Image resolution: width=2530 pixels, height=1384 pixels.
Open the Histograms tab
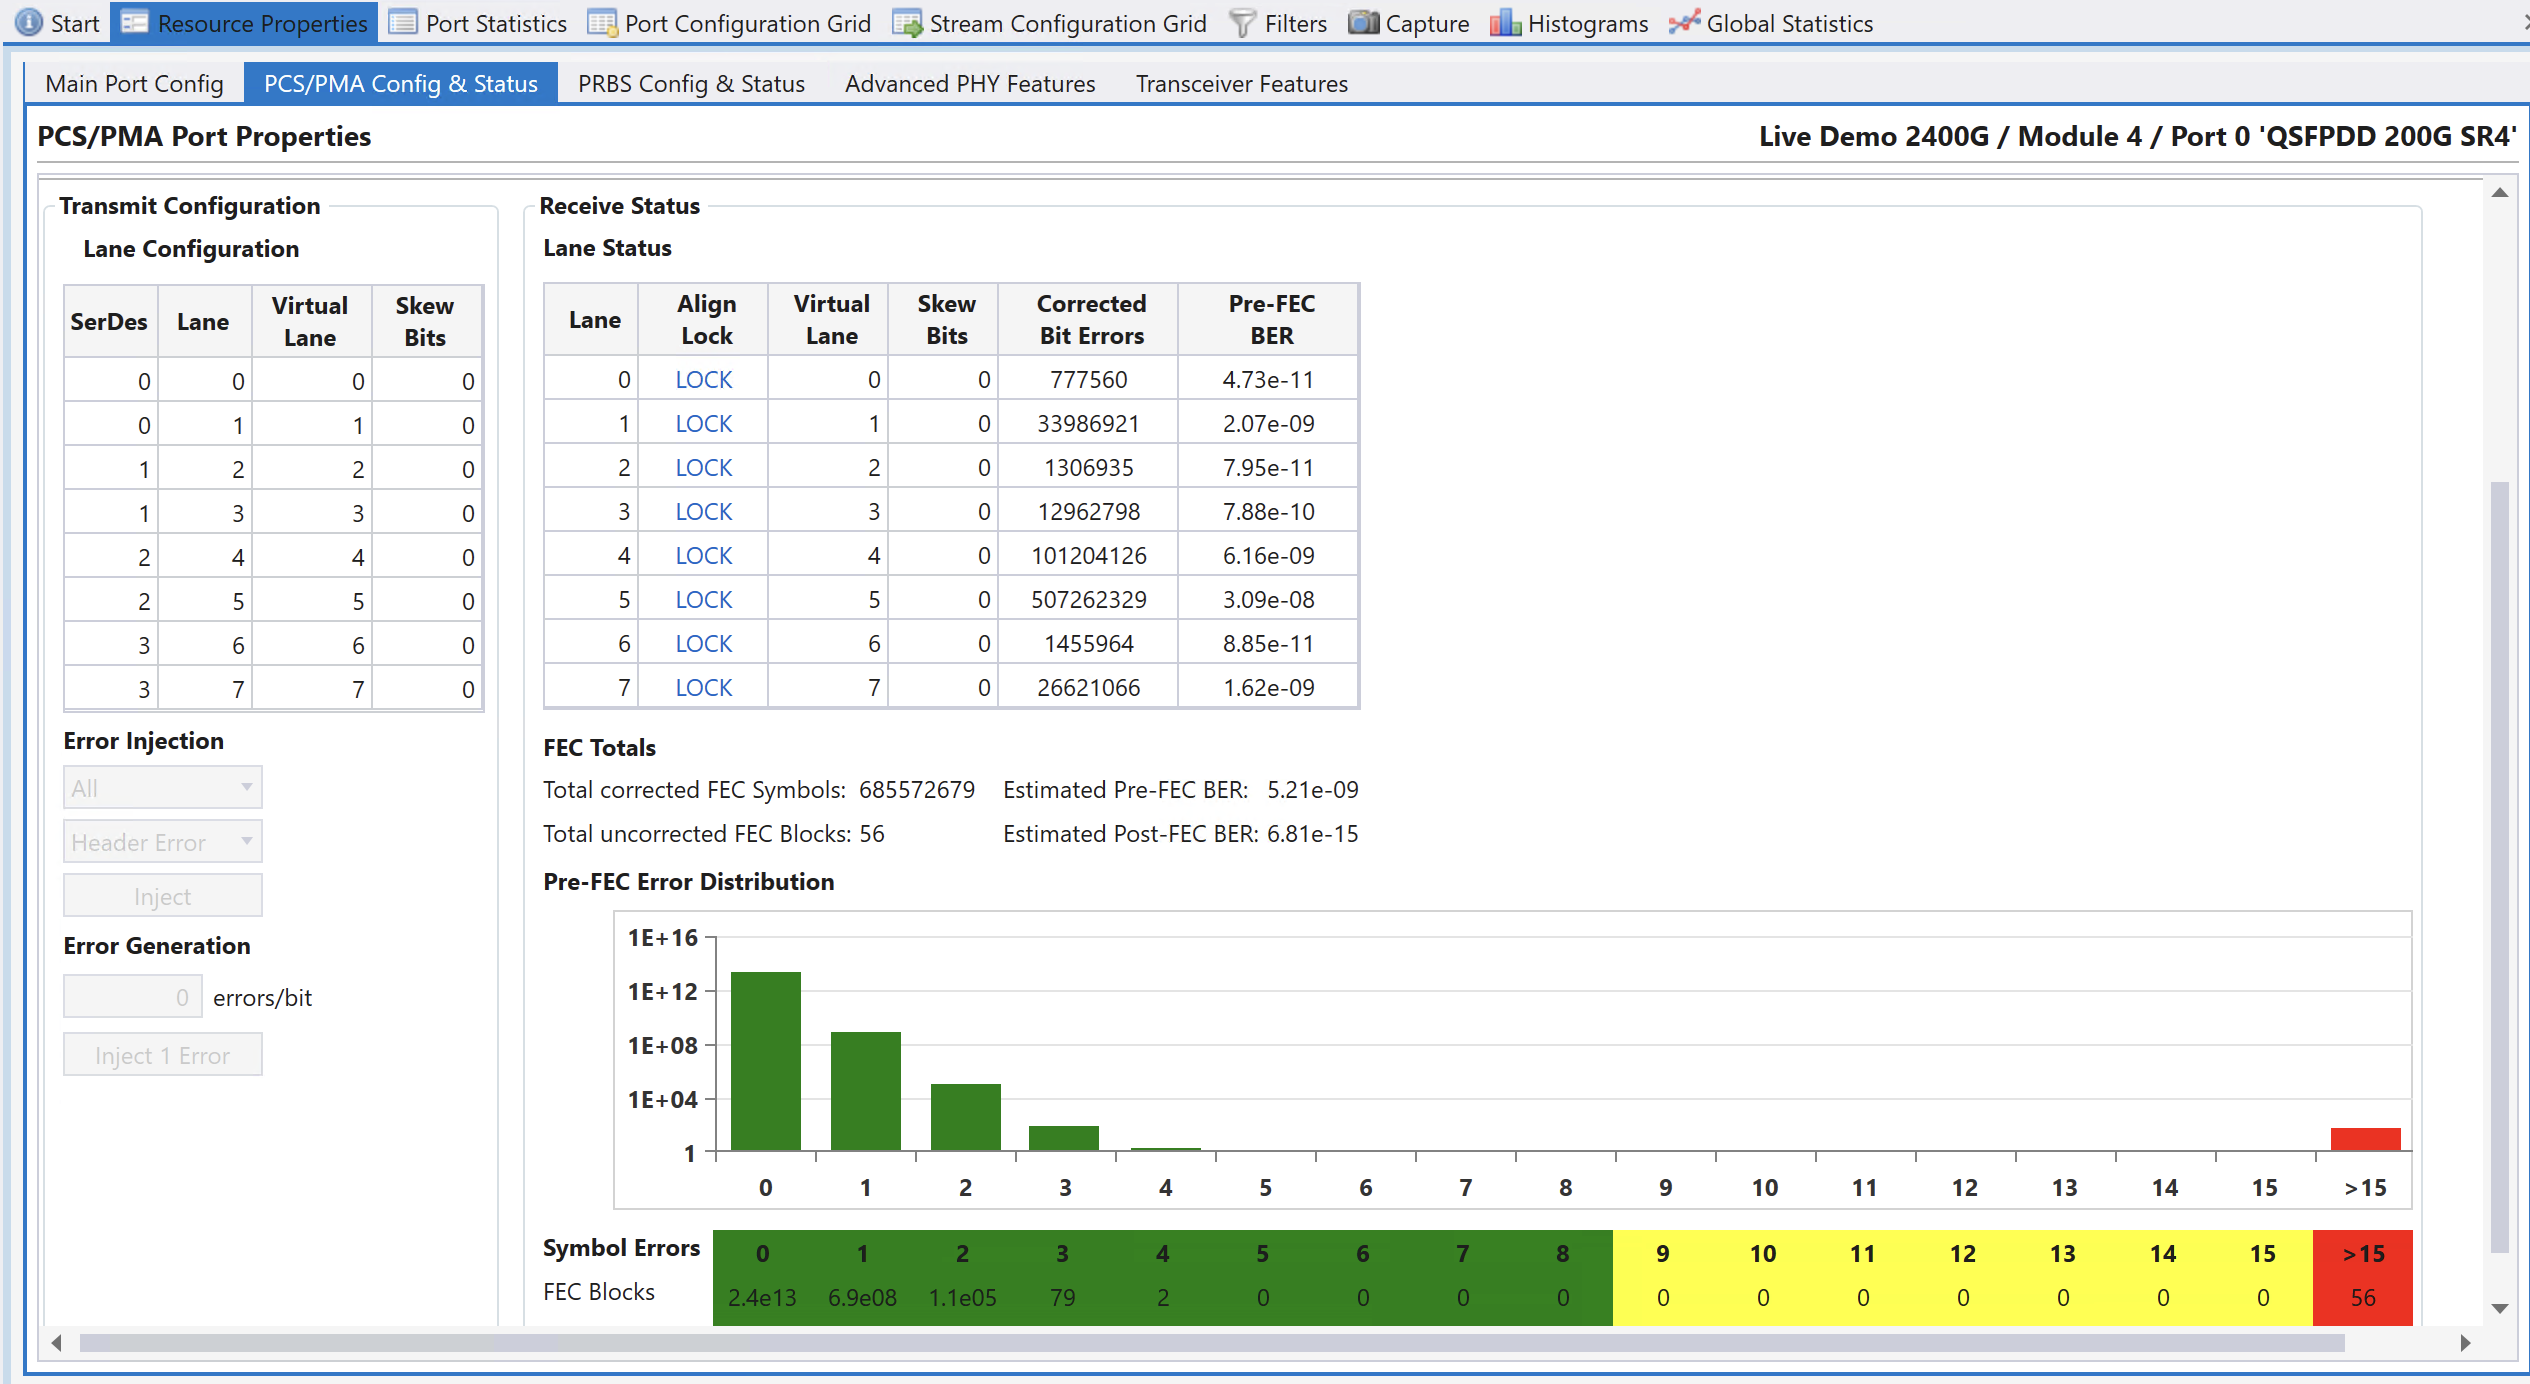pyautogui.click(x=1570, y=22)
